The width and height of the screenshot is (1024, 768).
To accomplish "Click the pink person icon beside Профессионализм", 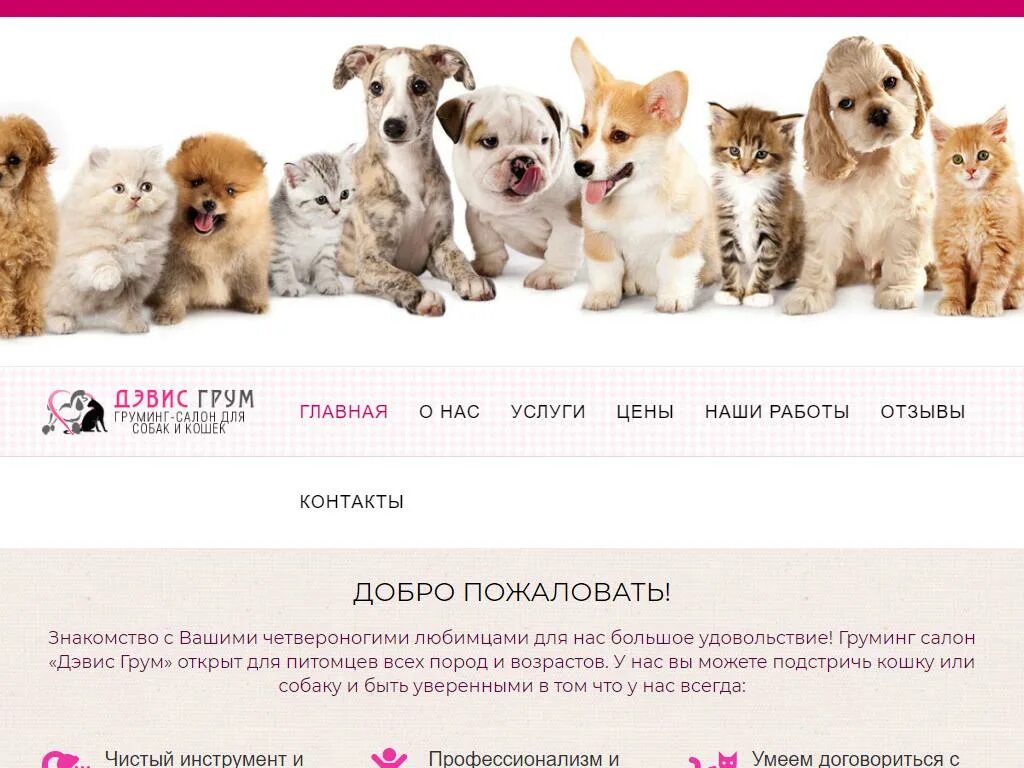I will pyautogui.click(x=389, y=758).
